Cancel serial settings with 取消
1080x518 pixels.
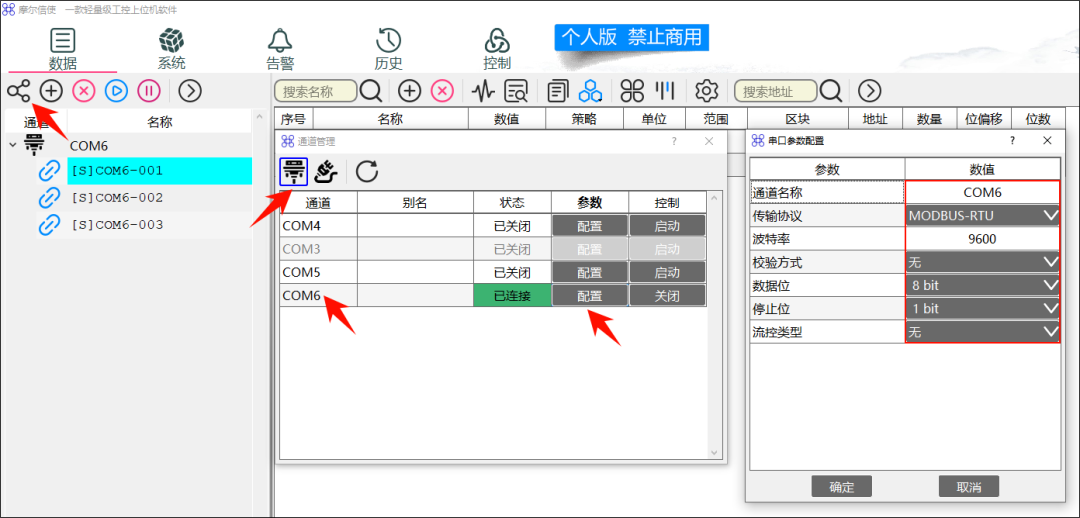[968, 486]
